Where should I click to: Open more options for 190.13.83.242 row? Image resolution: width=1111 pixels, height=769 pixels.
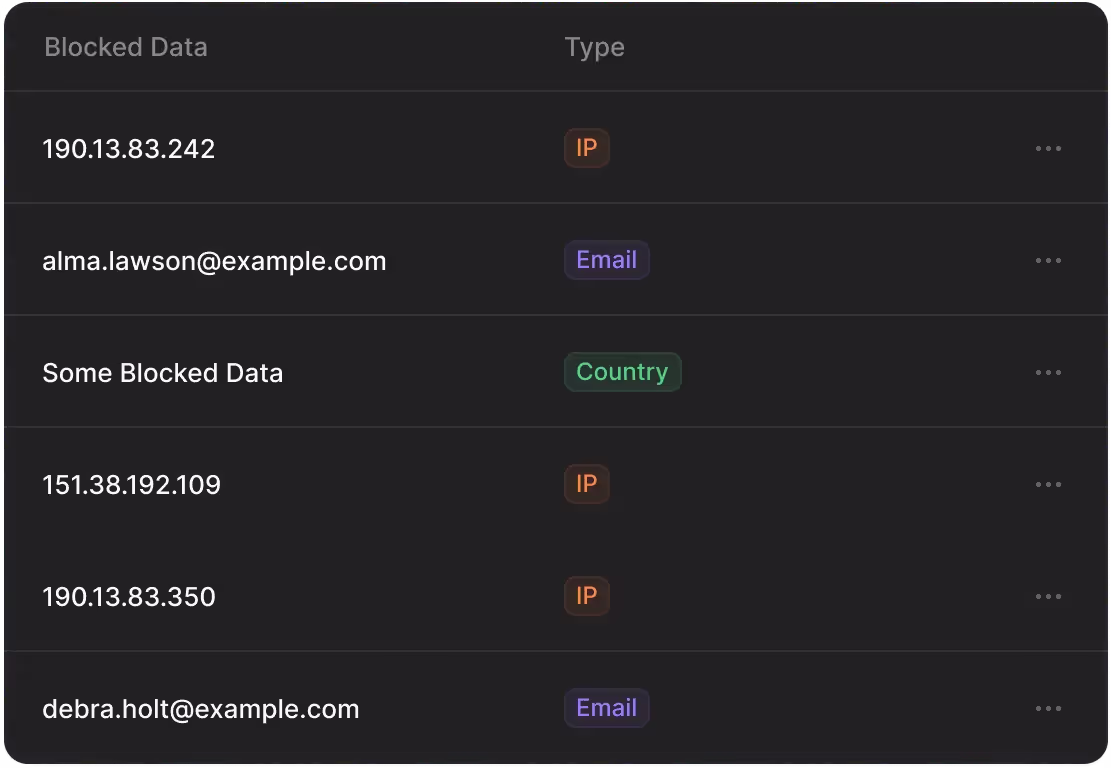click(x=1048, y=149)
